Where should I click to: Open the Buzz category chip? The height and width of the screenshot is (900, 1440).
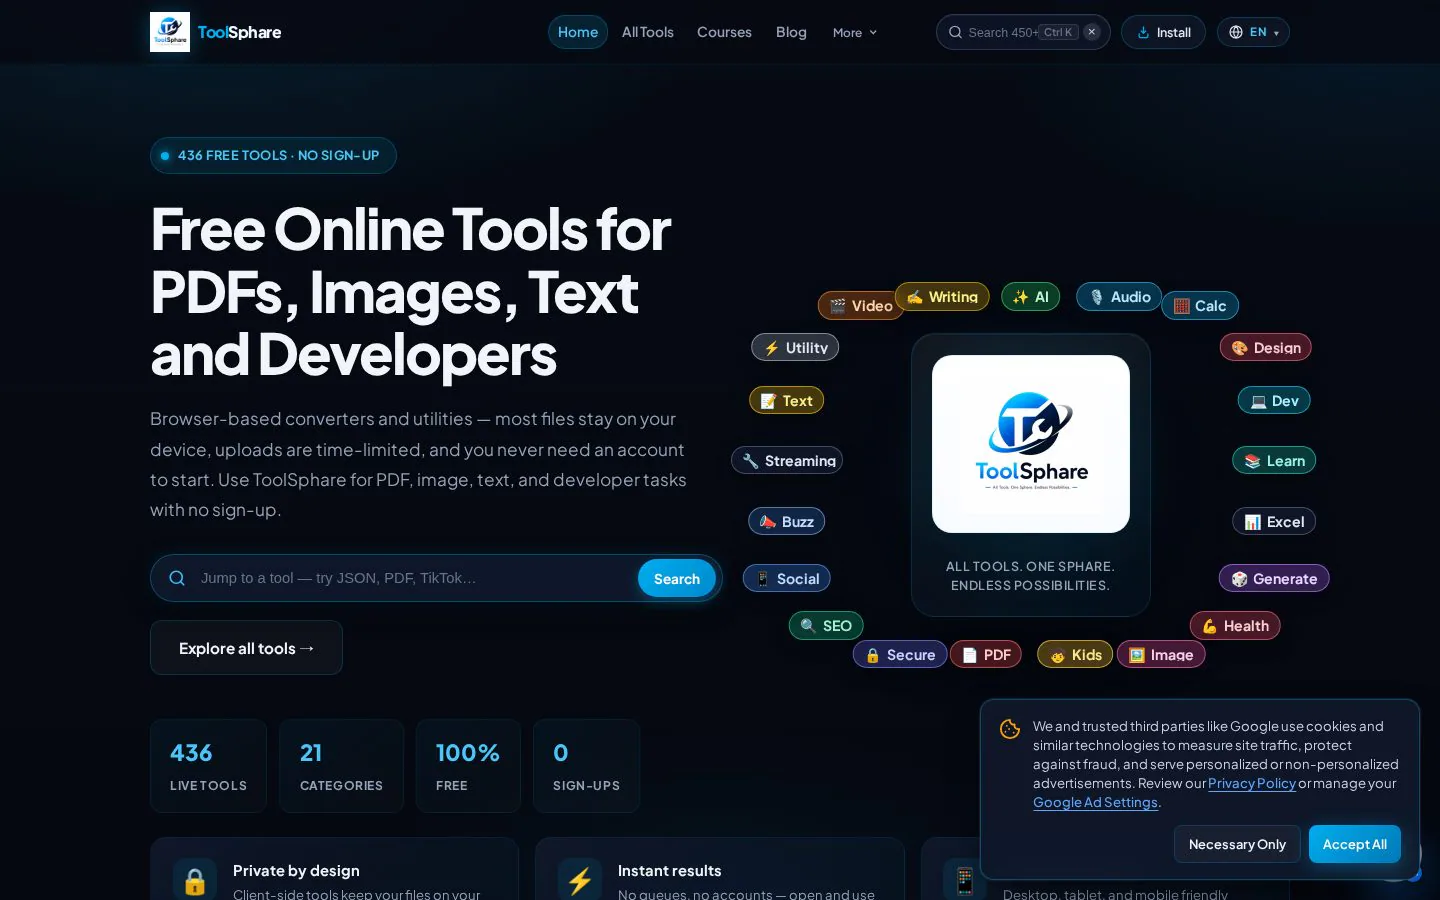(787, 522)
